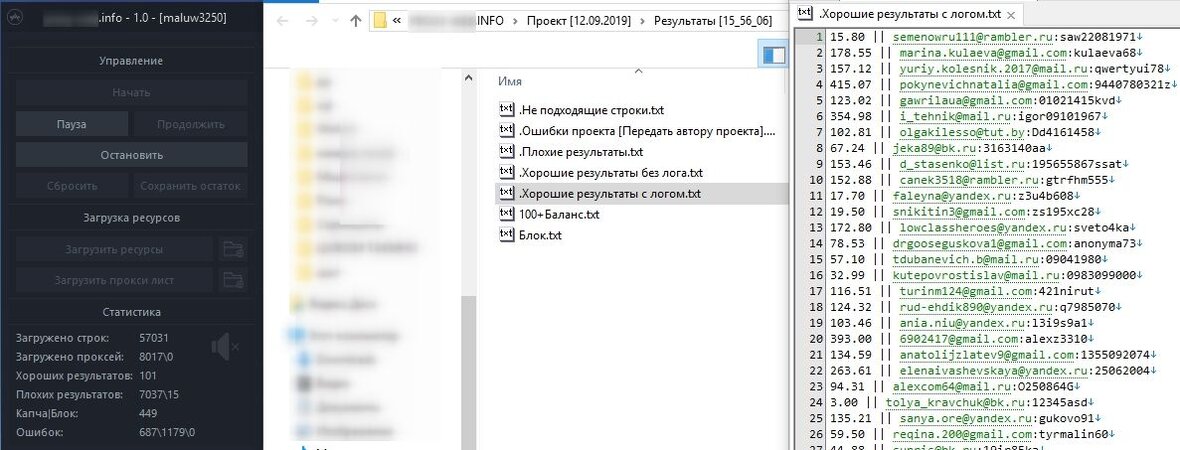Open folder icon next to Загрузить прокси лист

click(233, 280)
